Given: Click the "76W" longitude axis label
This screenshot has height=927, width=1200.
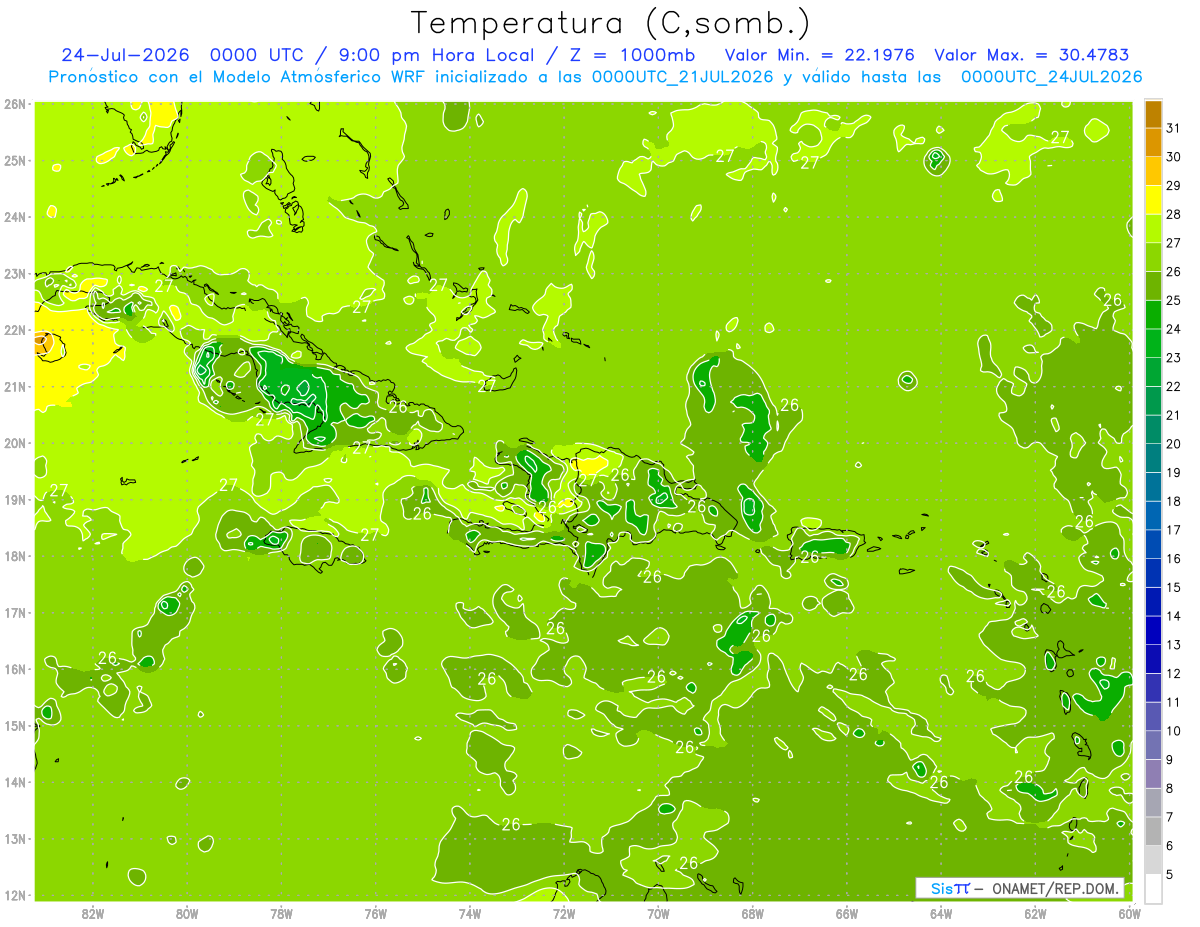Looking at the screenshot, I should tap(376, 913).
